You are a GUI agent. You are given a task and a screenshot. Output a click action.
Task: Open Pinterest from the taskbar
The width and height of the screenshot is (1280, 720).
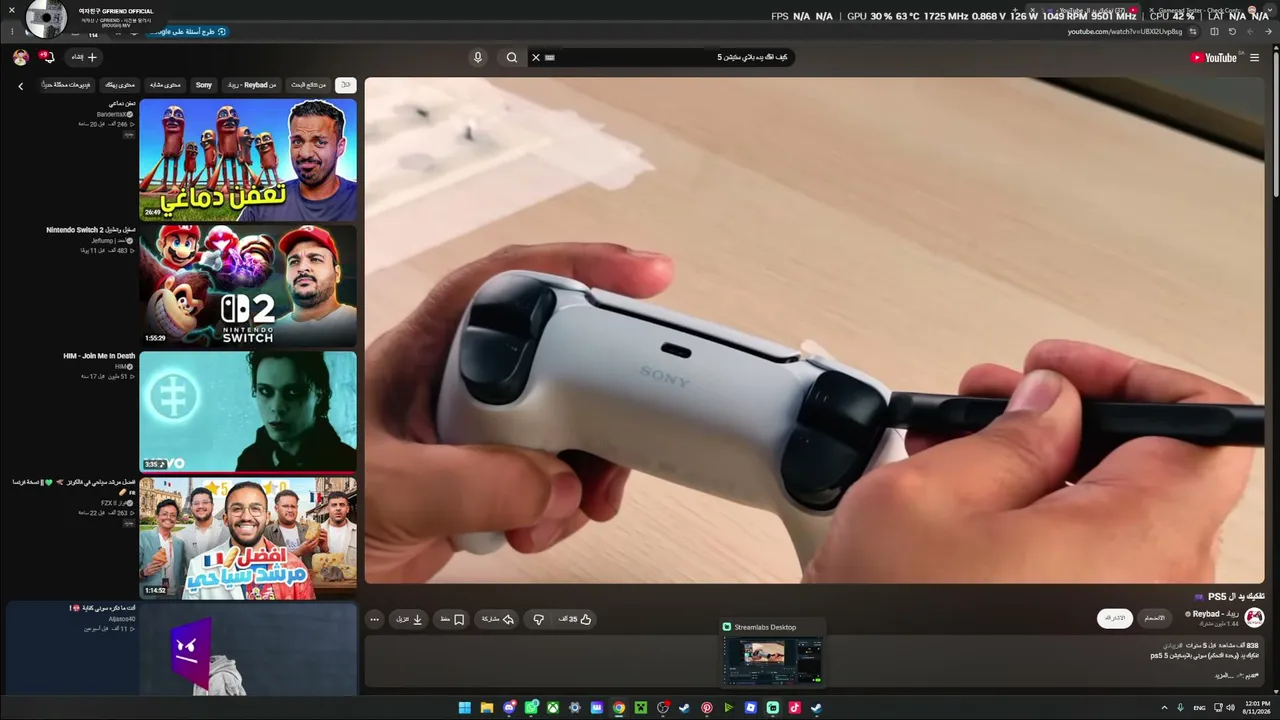point(707,708)
